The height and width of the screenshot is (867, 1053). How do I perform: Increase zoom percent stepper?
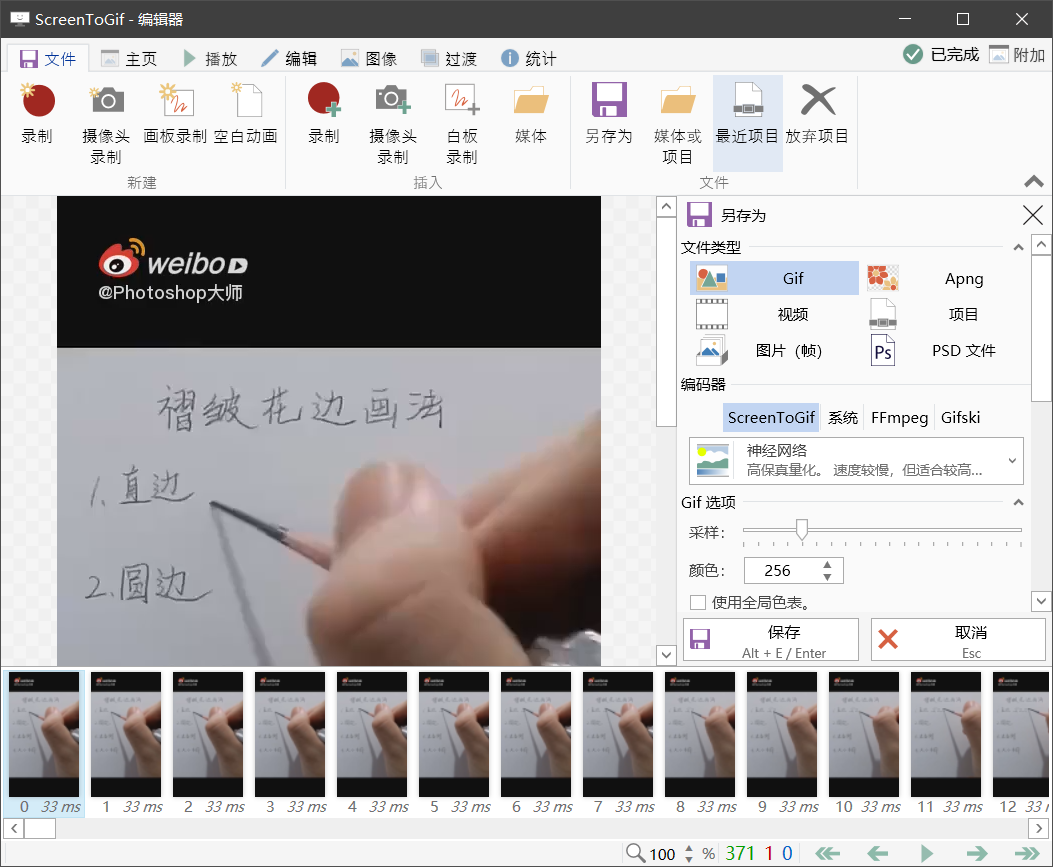(689, 848)
